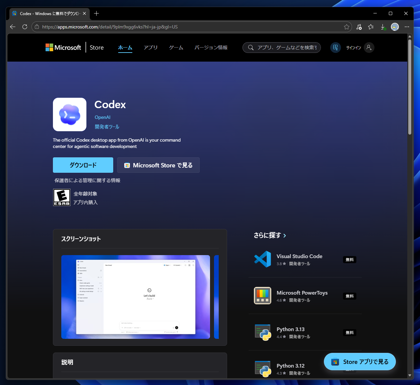Open the browser three-dot menu
Viewport: 420px width, 385px height.
pyautogui.click(x=407, y=27)
